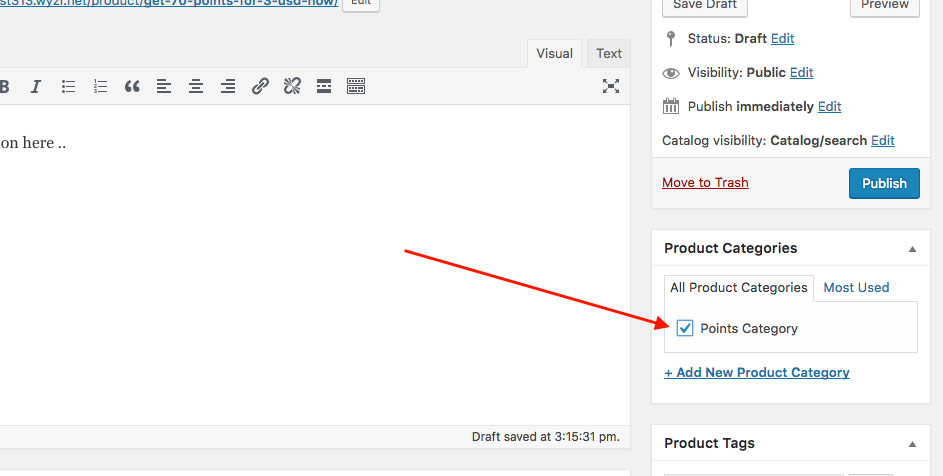
Task: Click Move to Trash link
Action: [x=705, y=182]
